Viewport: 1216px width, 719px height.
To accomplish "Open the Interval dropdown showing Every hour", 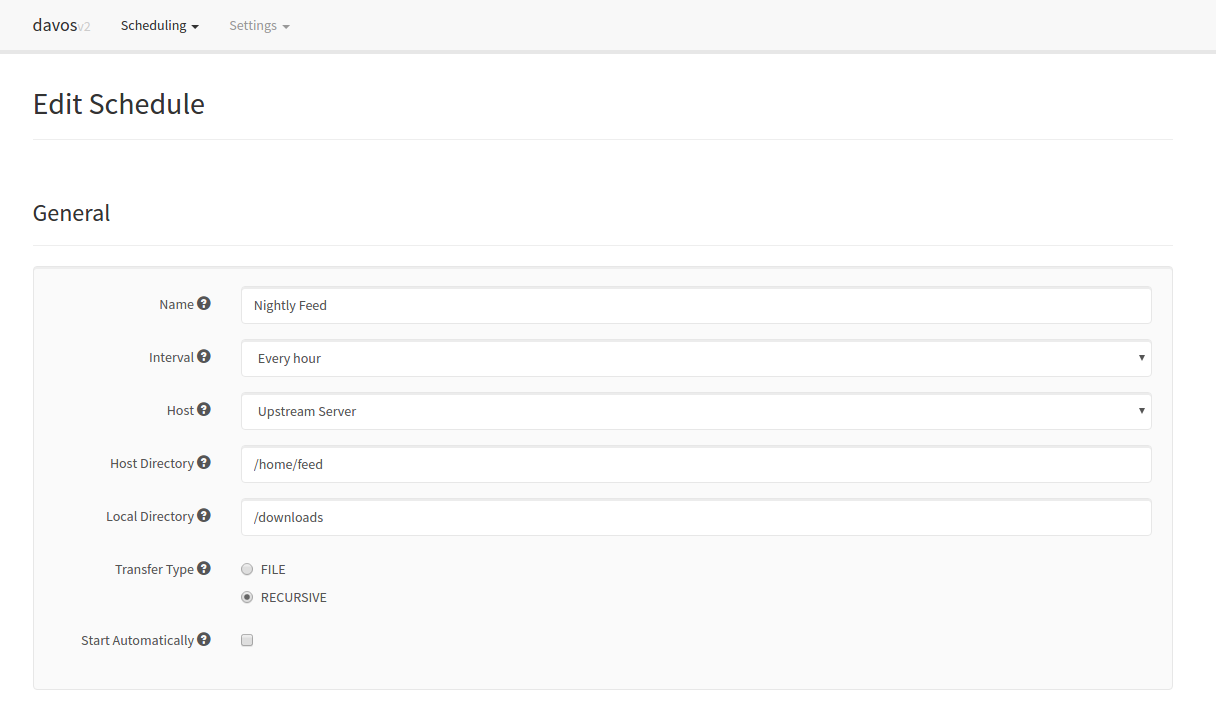I will tap(696, 358).
